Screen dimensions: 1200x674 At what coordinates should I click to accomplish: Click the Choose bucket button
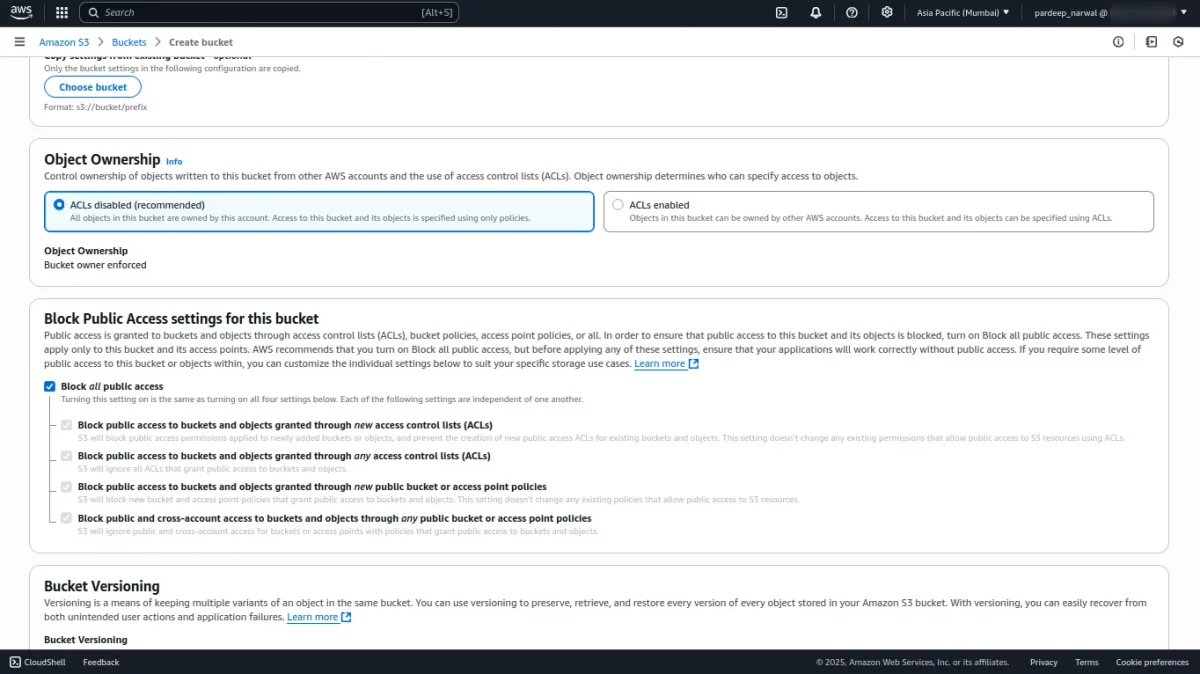click(92, 87)
